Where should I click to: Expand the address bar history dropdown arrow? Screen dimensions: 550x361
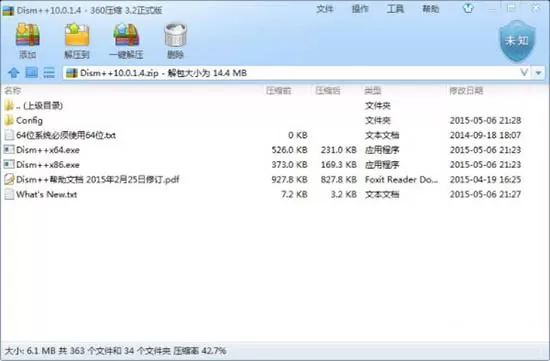click(x=539, y=73)
